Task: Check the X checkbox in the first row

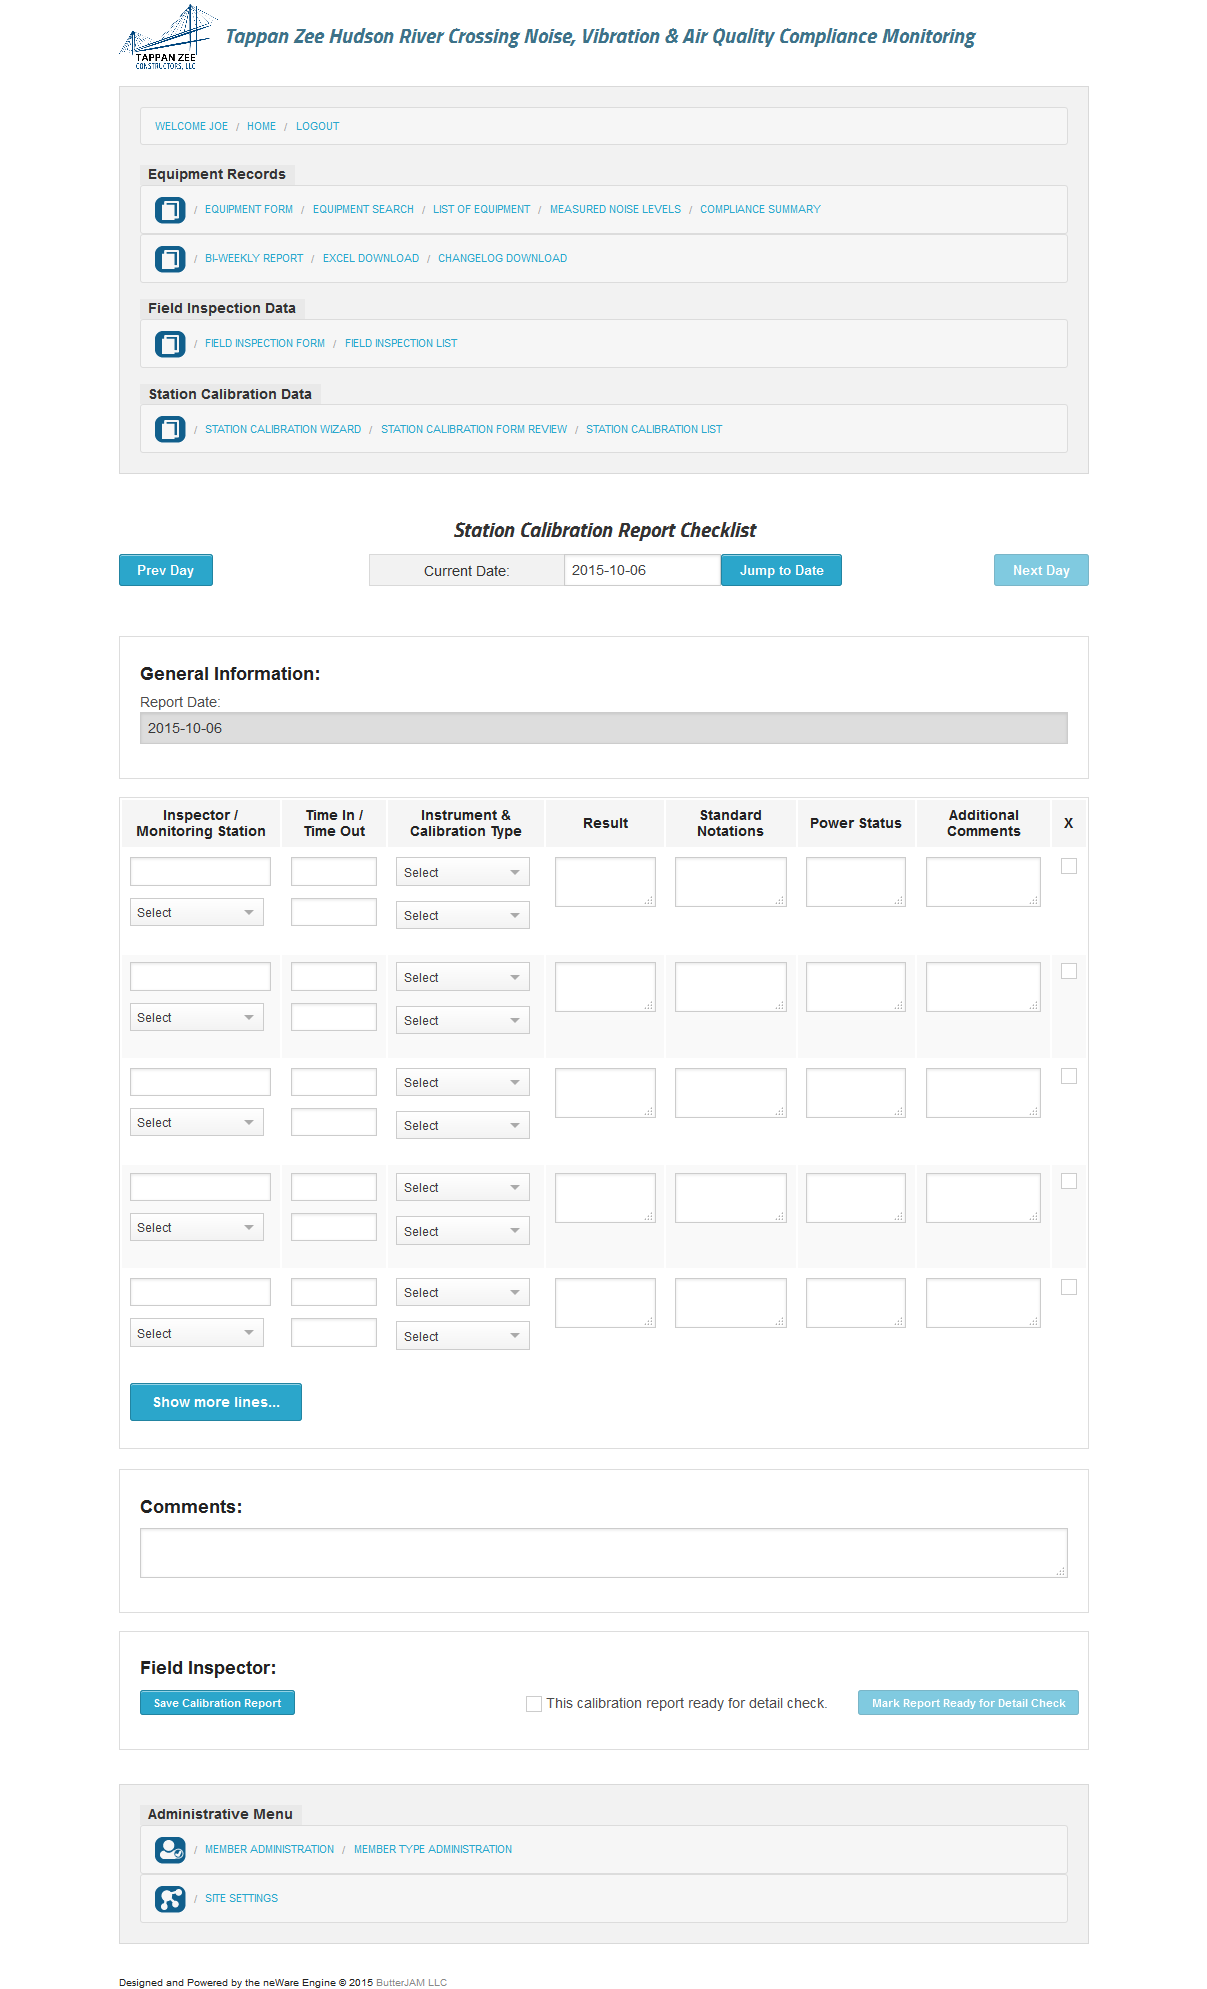Action: coord(1069,867)
